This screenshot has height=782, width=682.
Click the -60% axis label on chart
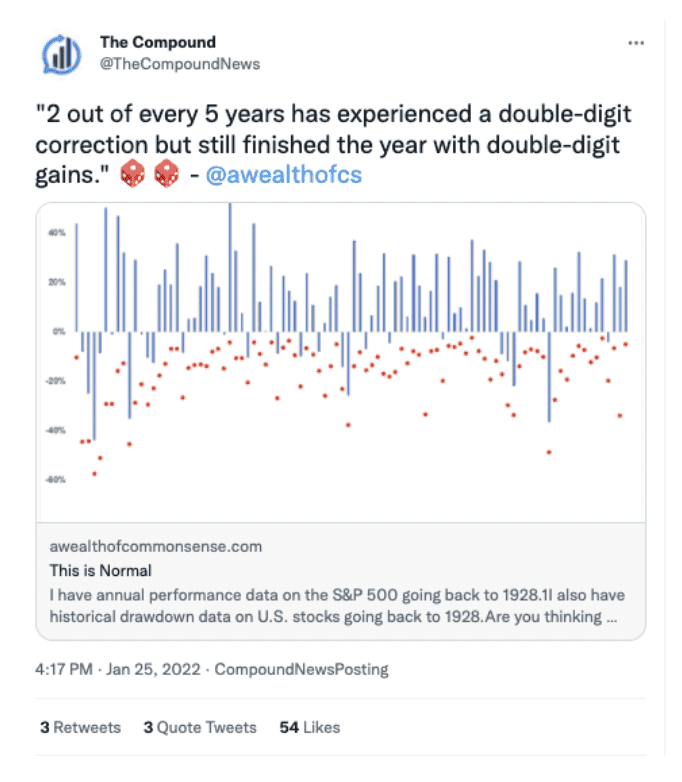(x=55, y=480)
